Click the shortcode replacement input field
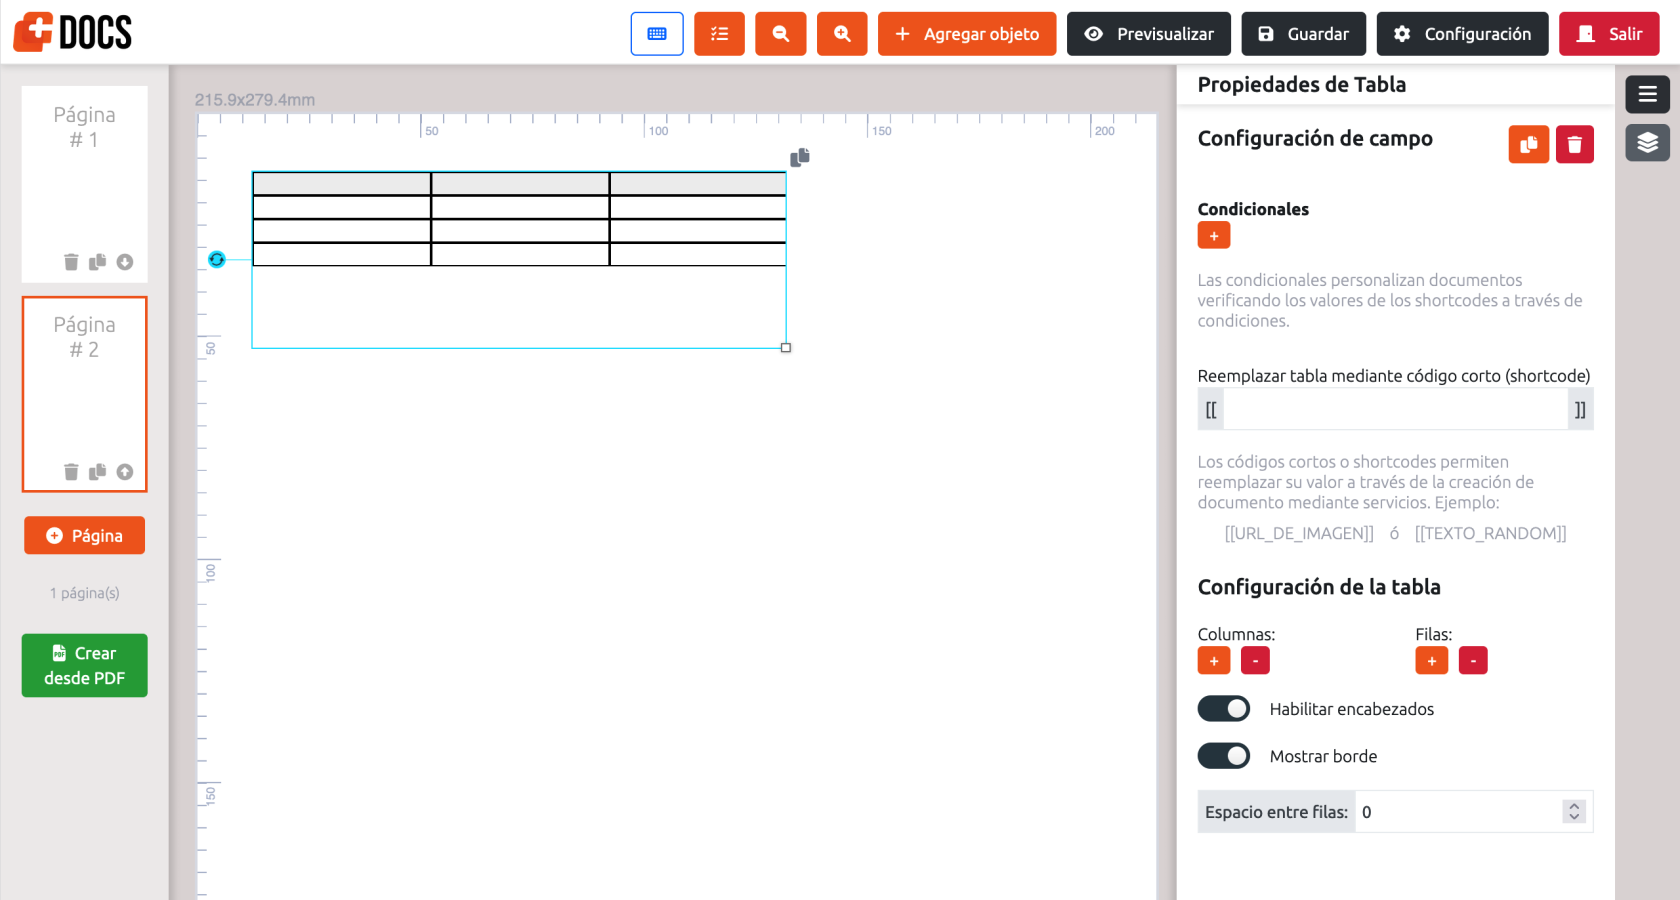This screenshot has width=1680, height=900. [x=1395, y=410]
